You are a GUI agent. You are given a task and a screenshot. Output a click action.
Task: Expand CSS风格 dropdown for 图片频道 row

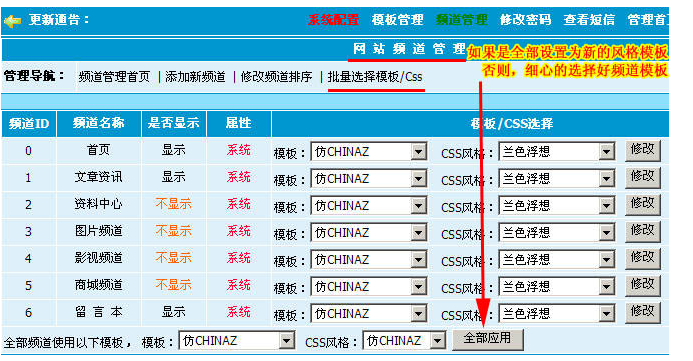(557, 232)
